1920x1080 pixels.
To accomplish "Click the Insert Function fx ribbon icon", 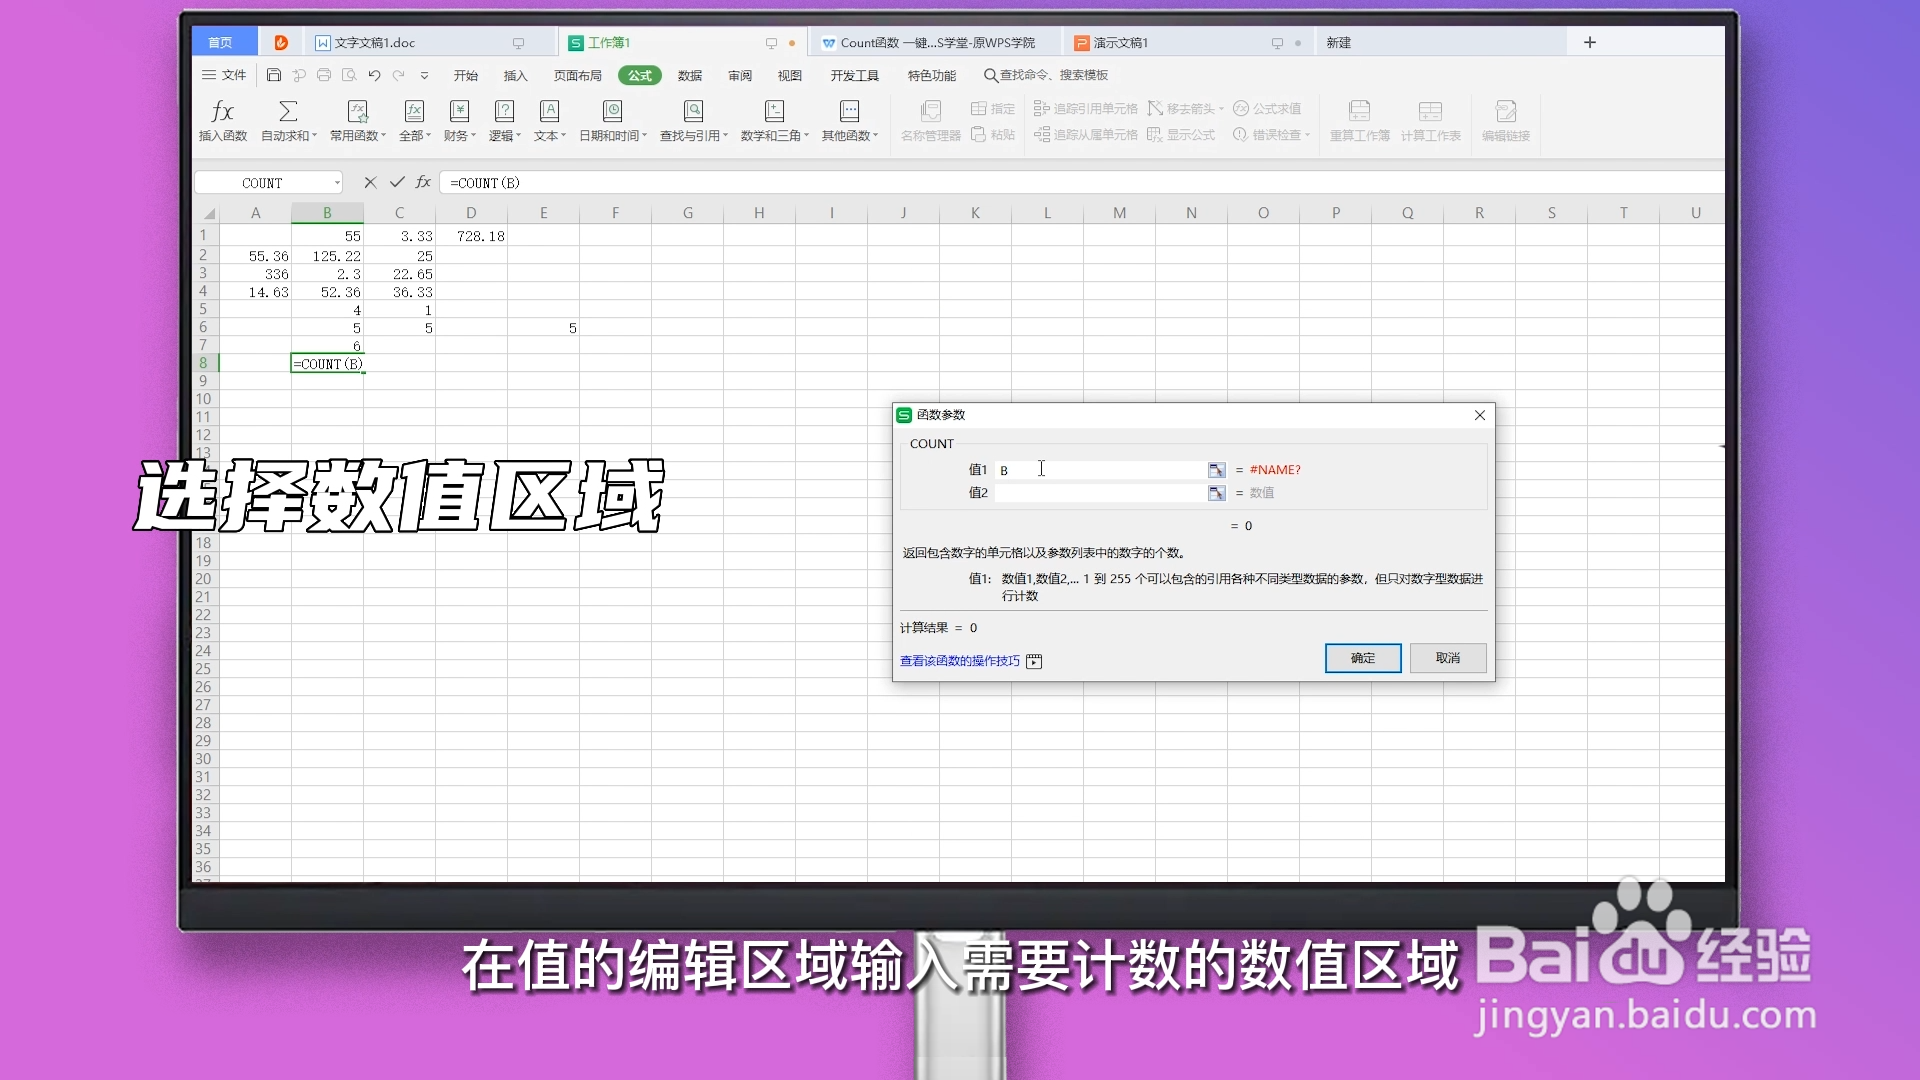I will click(x=222, y=112).
